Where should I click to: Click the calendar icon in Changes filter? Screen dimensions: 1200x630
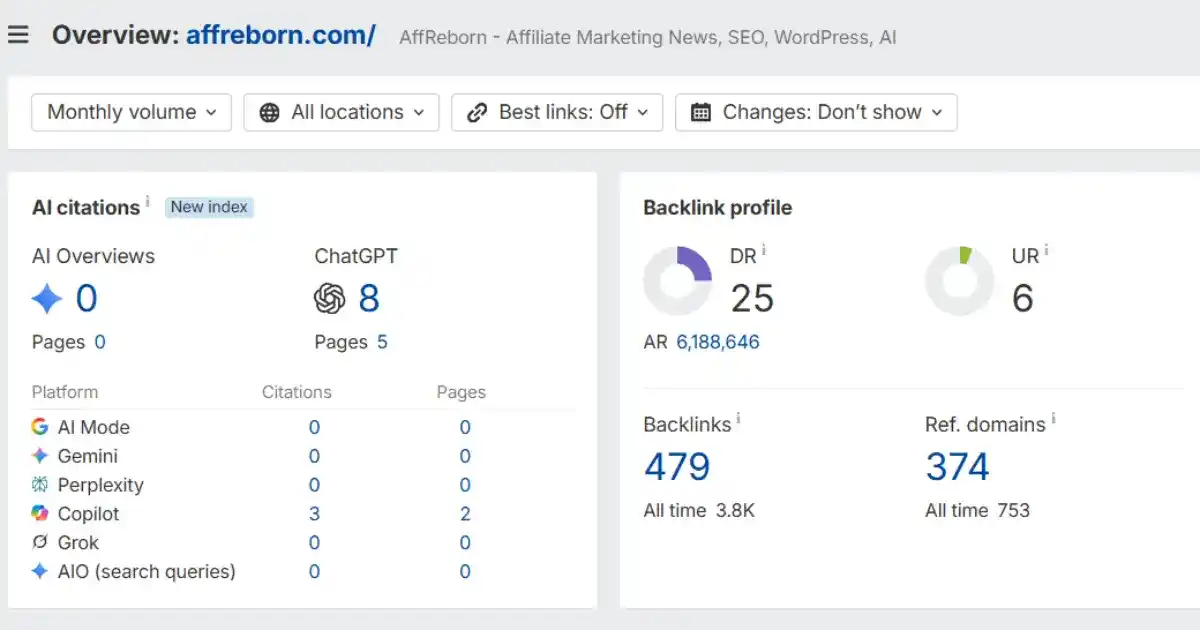click(702, 112)
